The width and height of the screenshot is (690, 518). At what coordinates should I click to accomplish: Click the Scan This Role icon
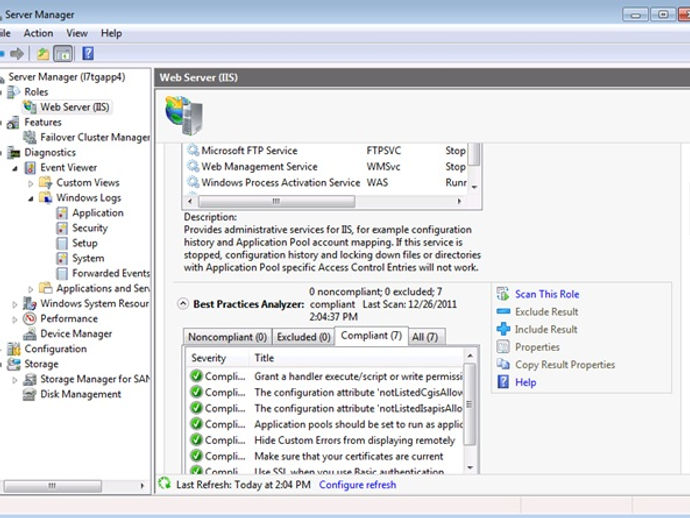(x=503, y=294)
